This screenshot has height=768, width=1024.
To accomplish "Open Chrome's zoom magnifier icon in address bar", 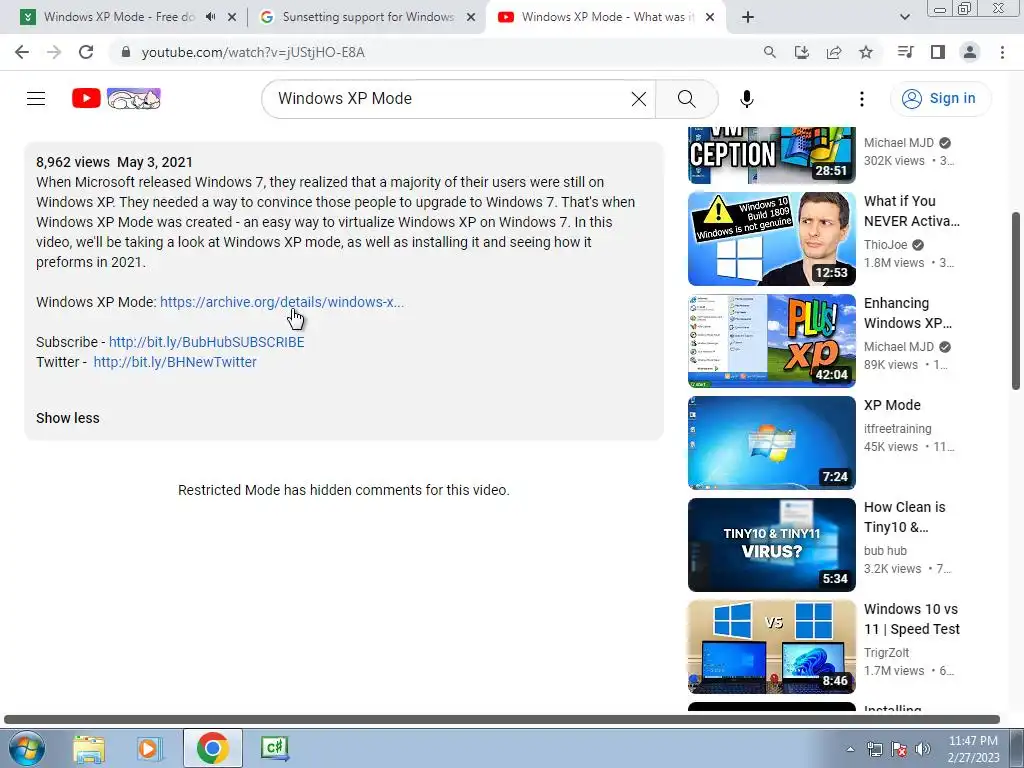I will [769, 52].
